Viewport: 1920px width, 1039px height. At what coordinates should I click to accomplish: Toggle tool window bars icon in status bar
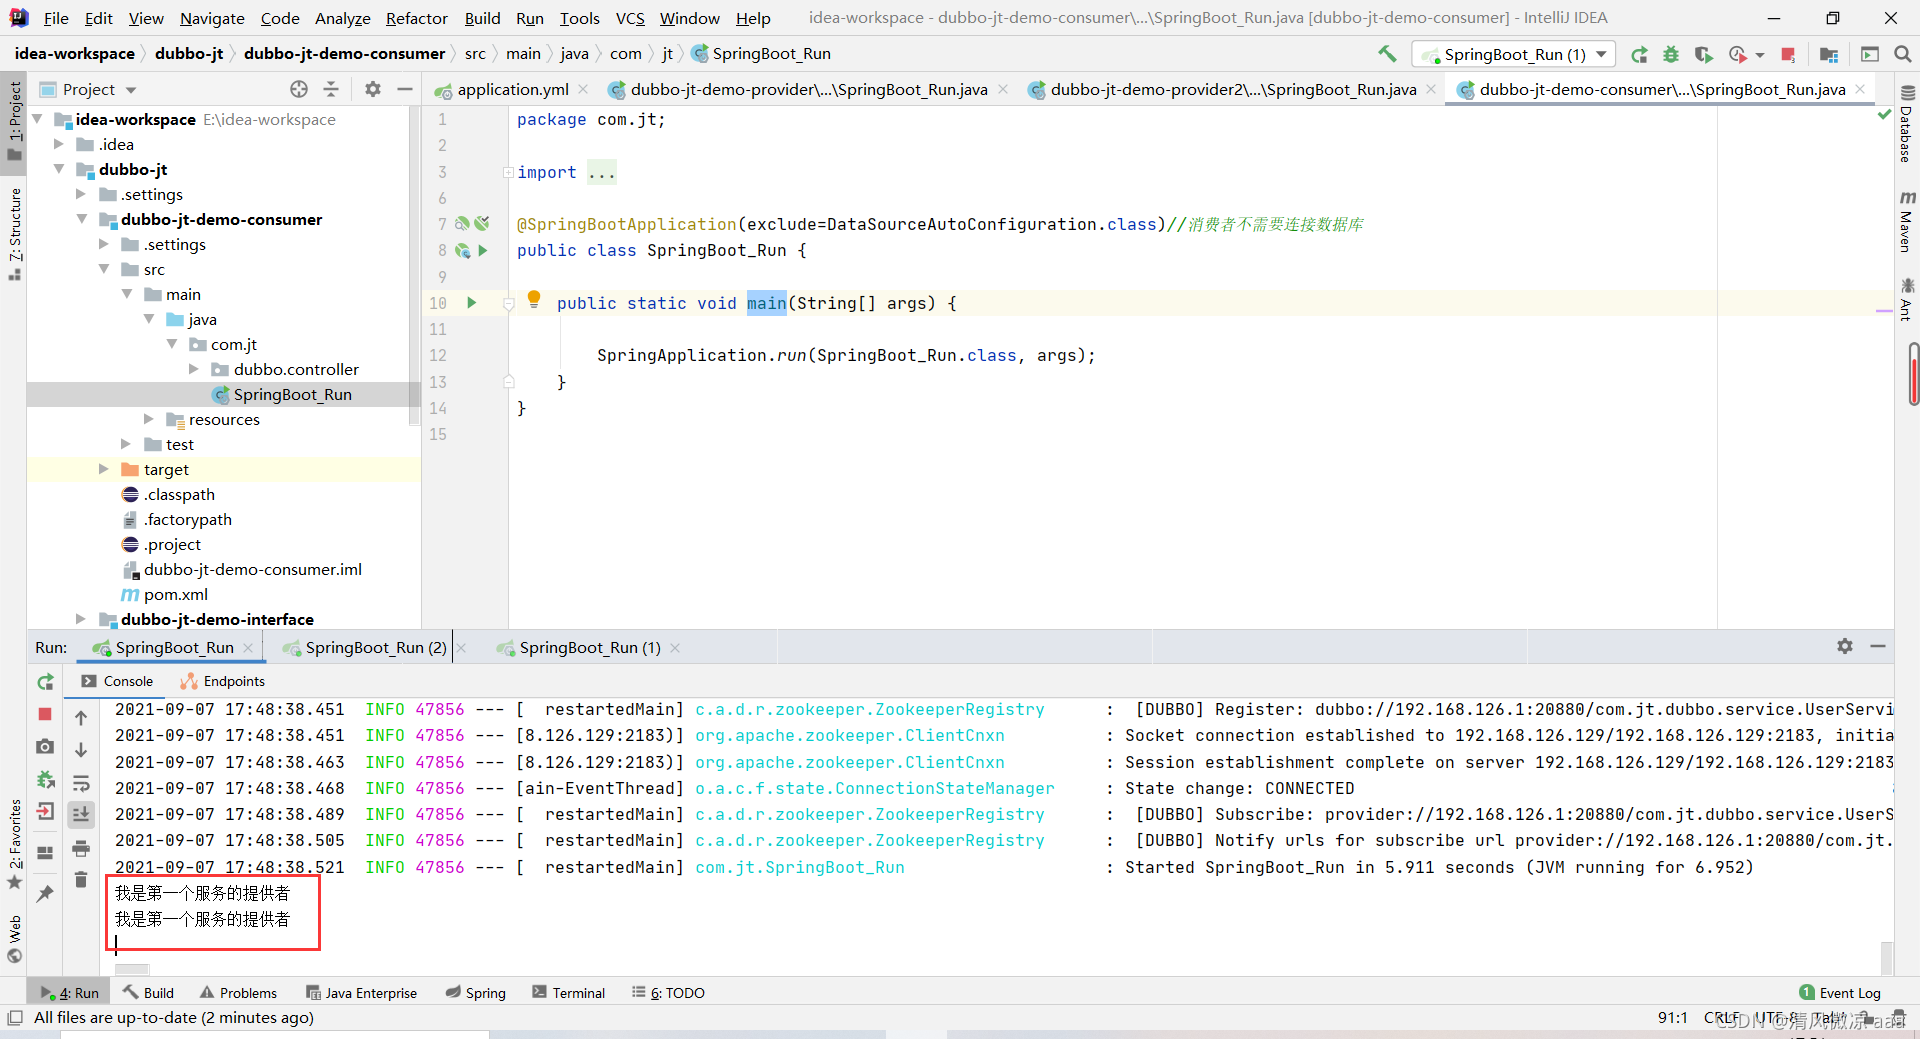pos(14,1018)
